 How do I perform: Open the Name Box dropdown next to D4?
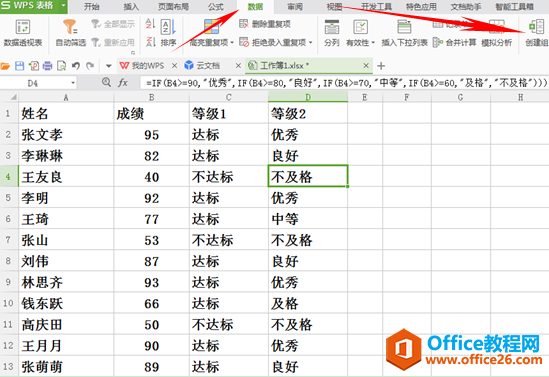click(73, 83)
